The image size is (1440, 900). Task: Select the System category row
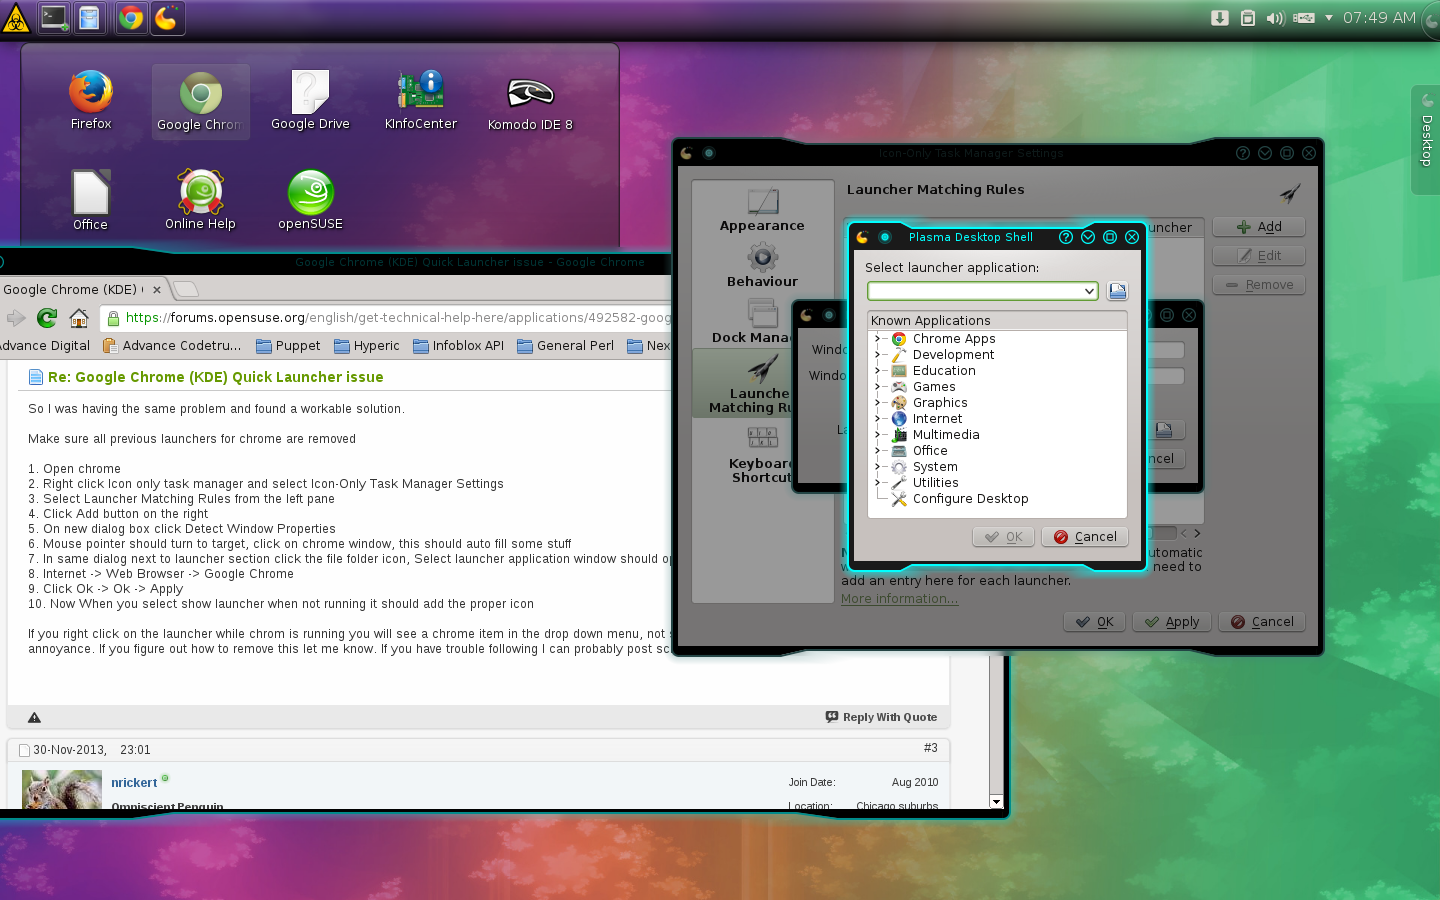coord(997,467)
